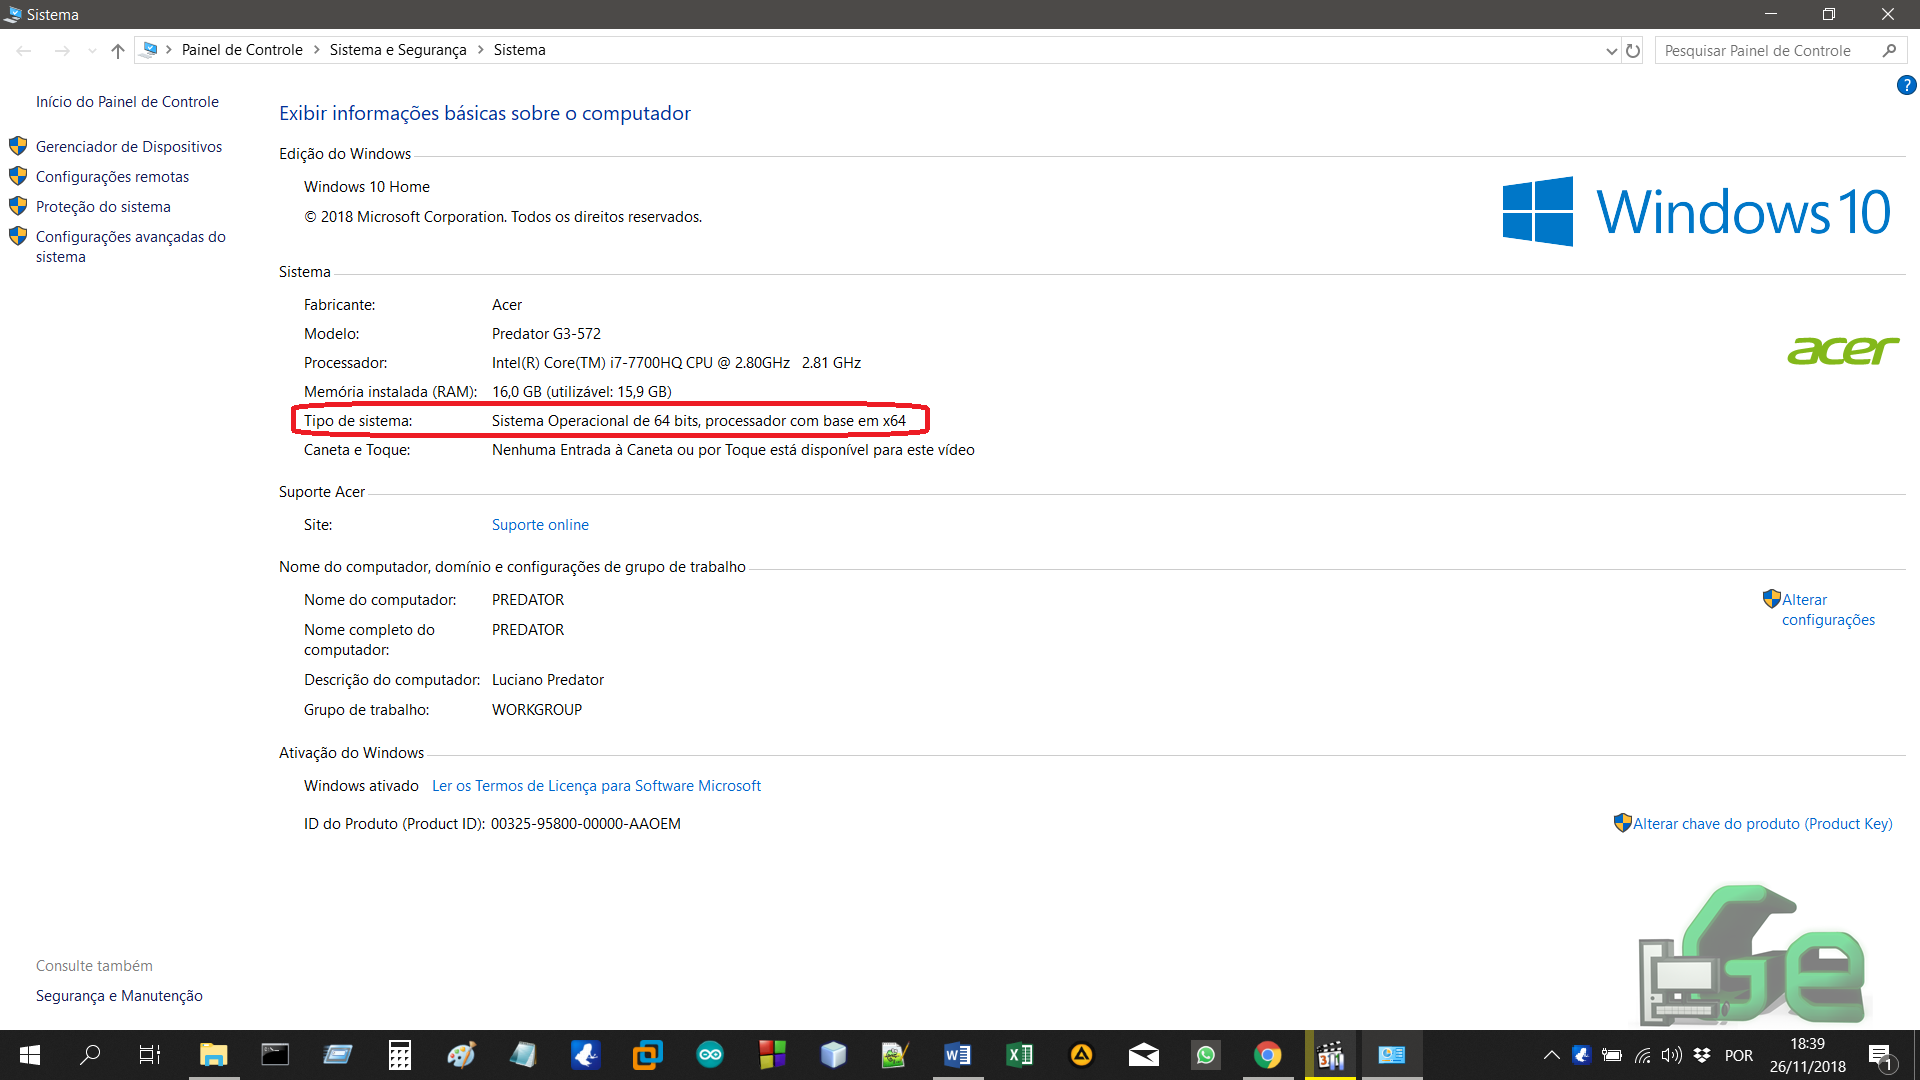1920x1080 pixels.
Task: Show hidden system tray icons
Action: click(1551, 1055)
